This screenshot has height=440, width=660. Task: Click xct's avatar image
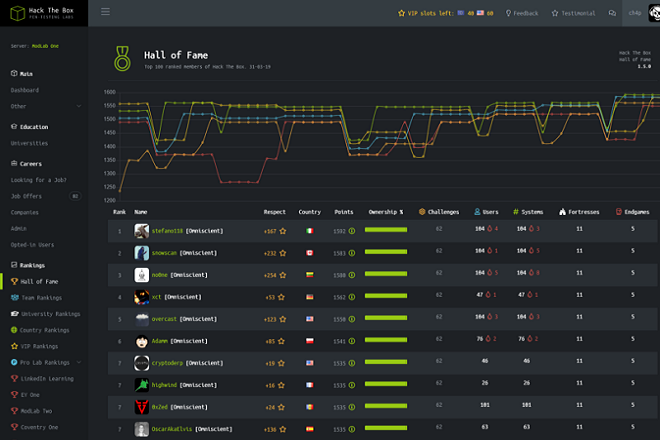tap(142, 297)
